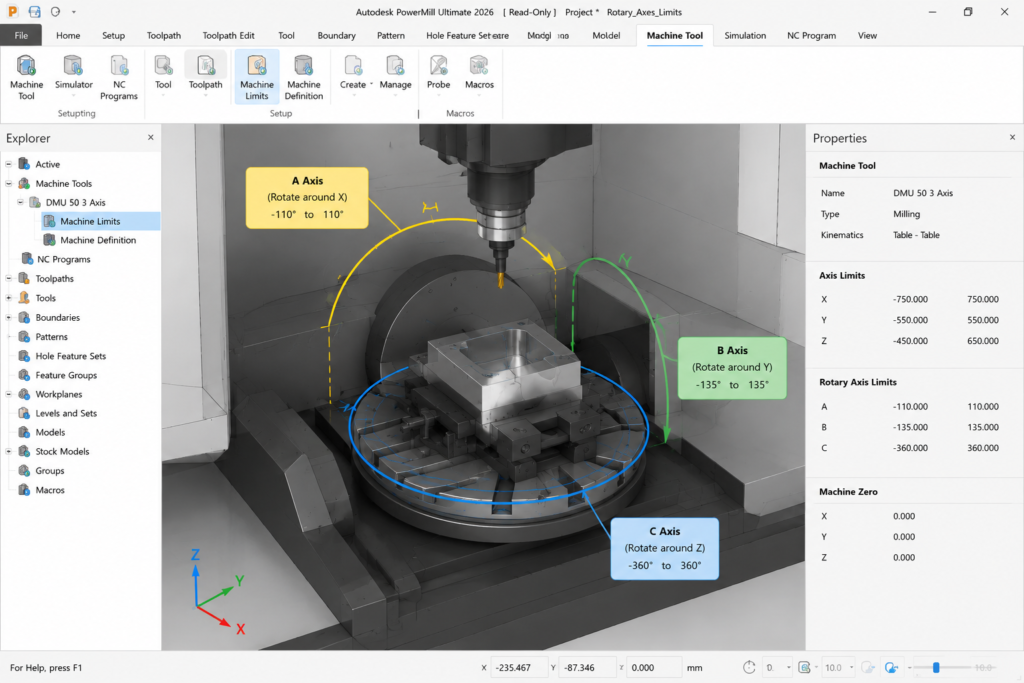Select Machine Definition in the Explorer tree
The width and height of the screenshot is (1024, 683).
click(98, 240)
